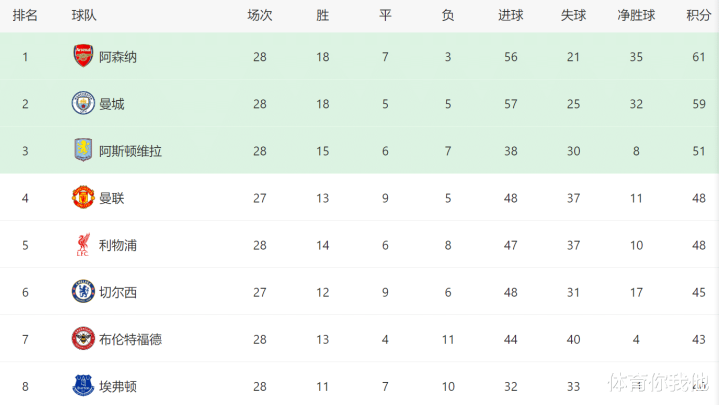The height and width of the screenshot is (405, 719).
Task: Open the 布伦特福德 team name
Action: (130, 339)
